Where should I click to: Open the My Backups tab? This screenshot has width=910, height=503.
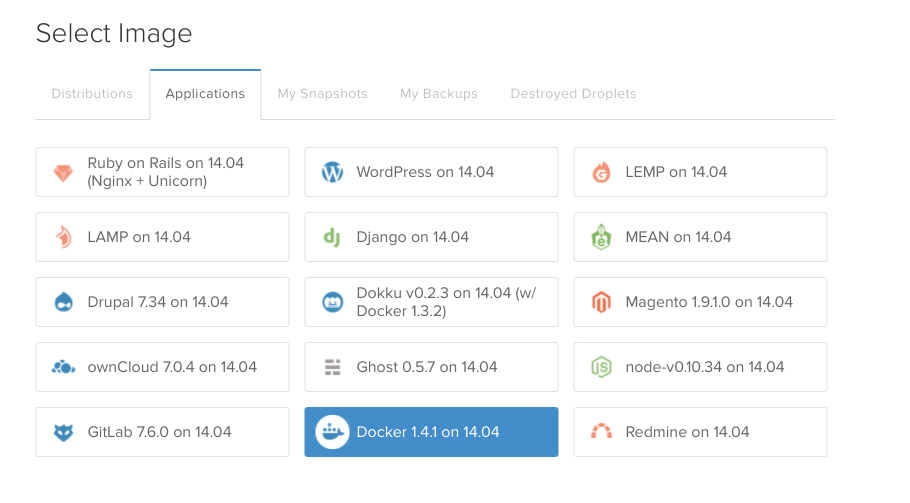pyautogui.click(x=438, y=94)
